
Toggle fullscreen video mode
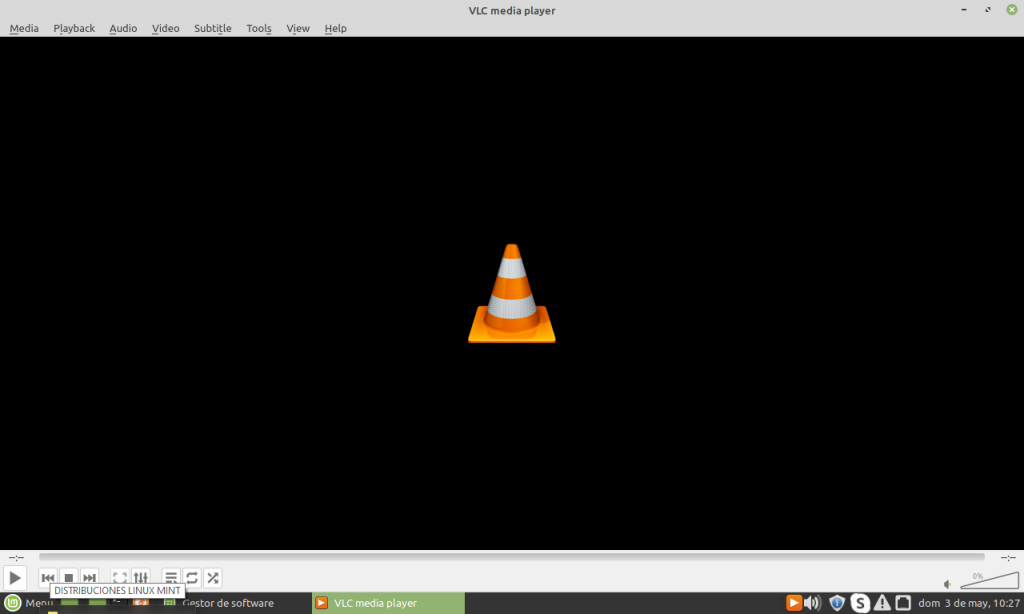click(120, 578)
